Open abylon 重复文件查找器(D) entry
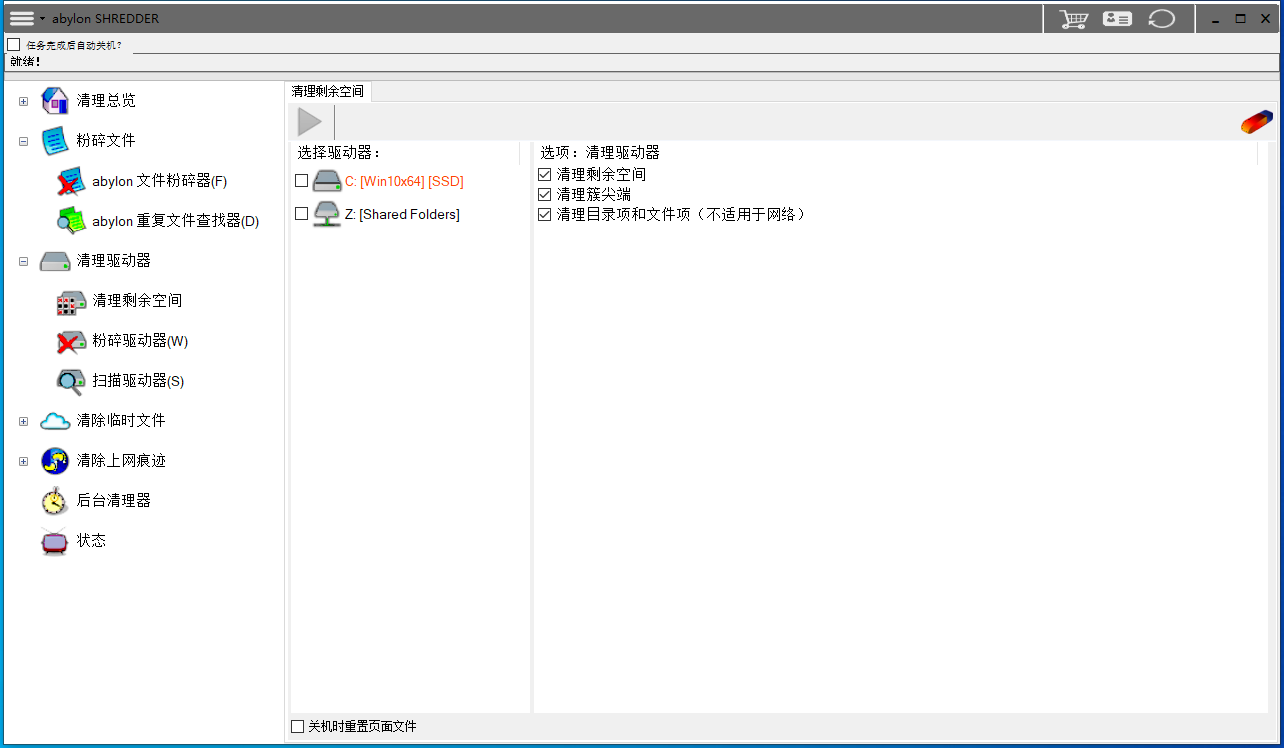 point(176,221)
